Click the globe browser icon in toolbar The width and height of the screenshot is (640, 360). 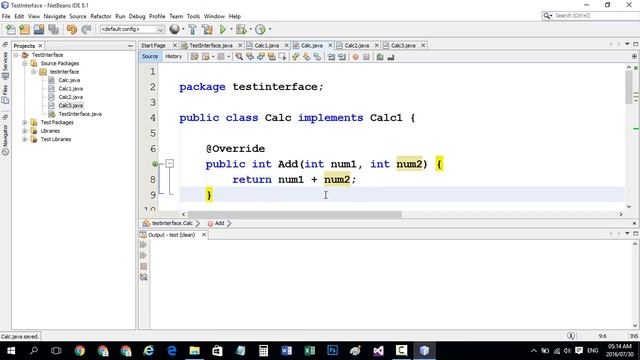click(174, 29)
